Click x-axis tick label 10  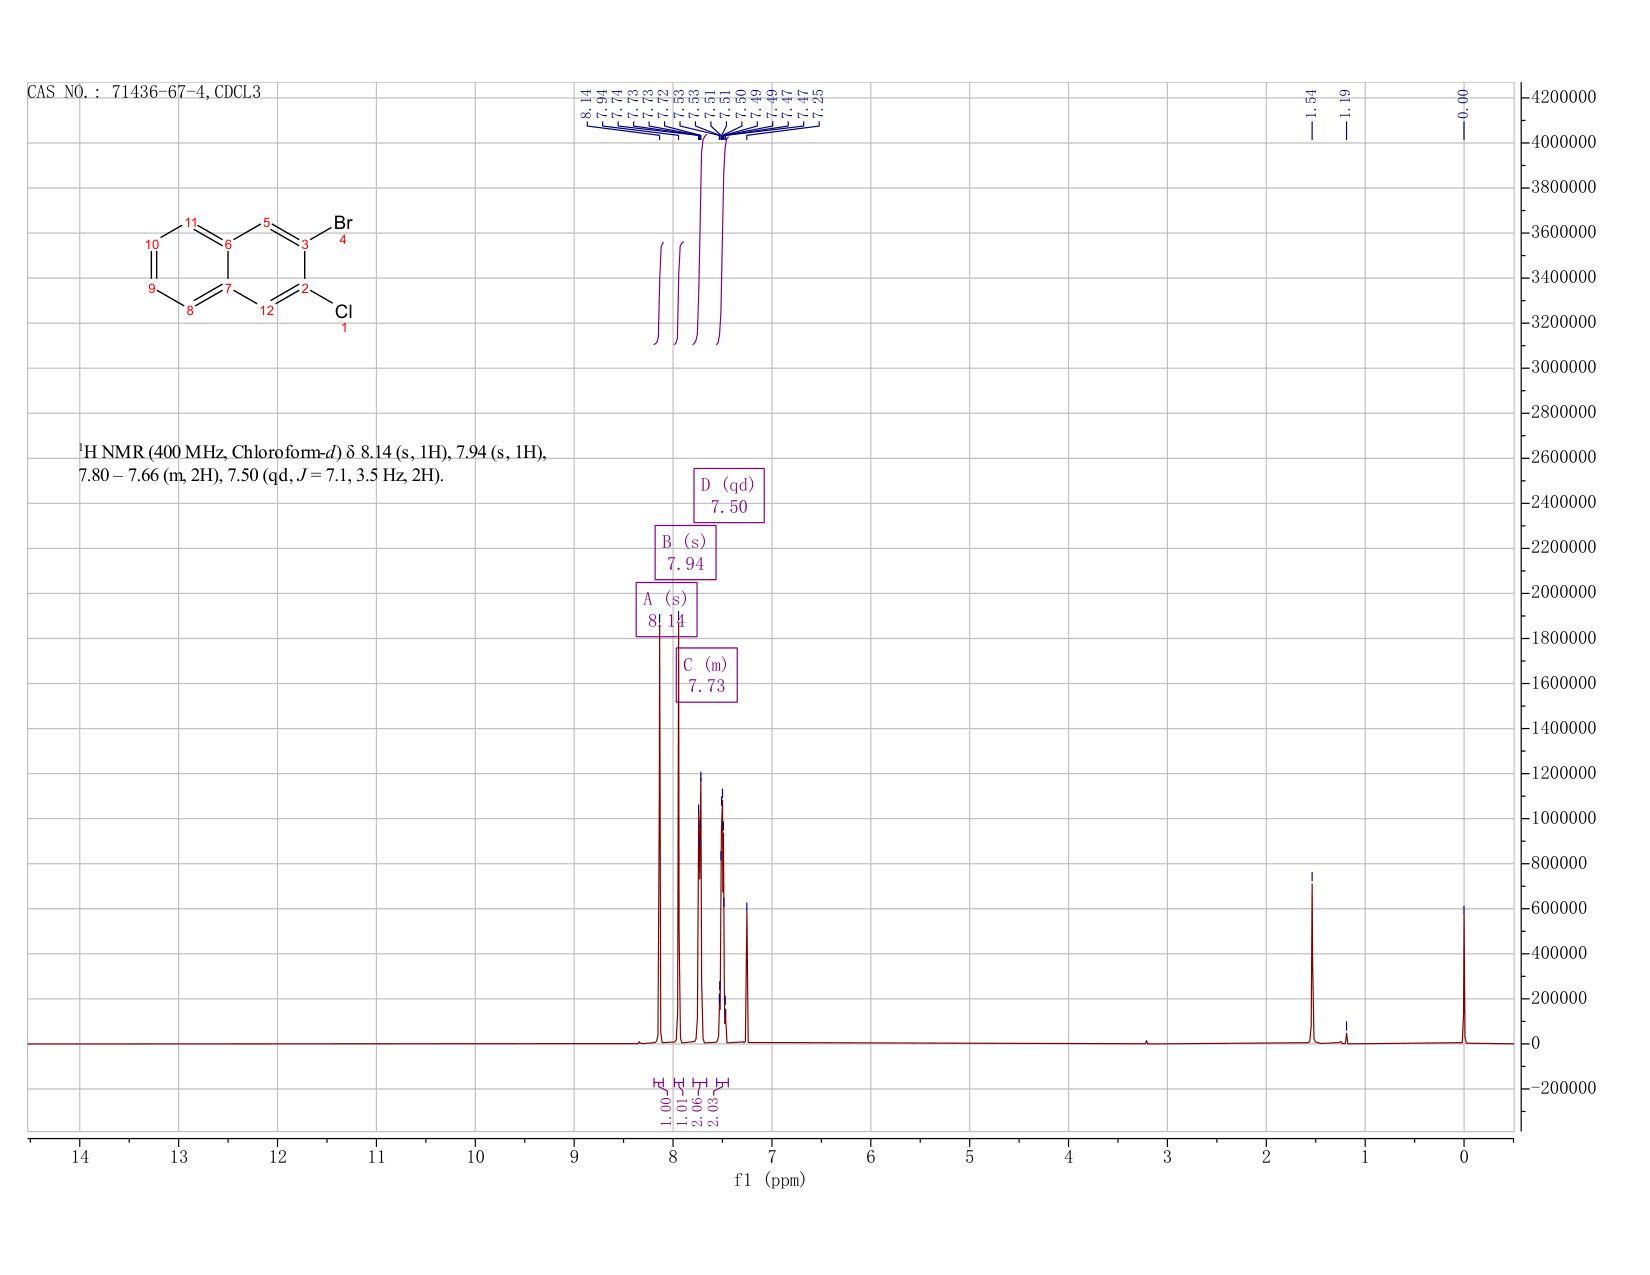point(475,1157)
